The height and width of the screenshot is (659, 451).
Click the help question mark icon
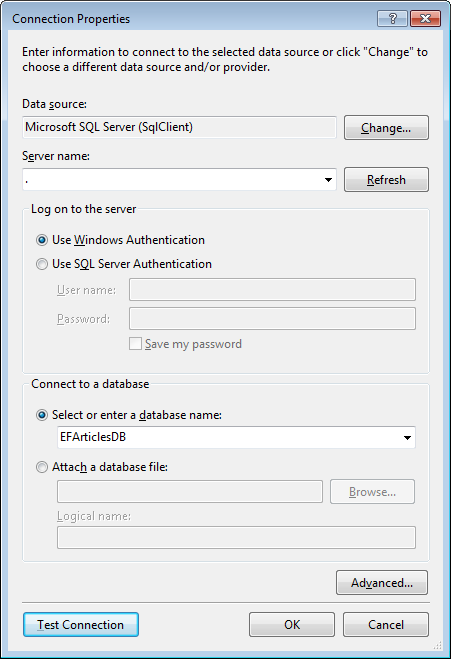[393, 18]
